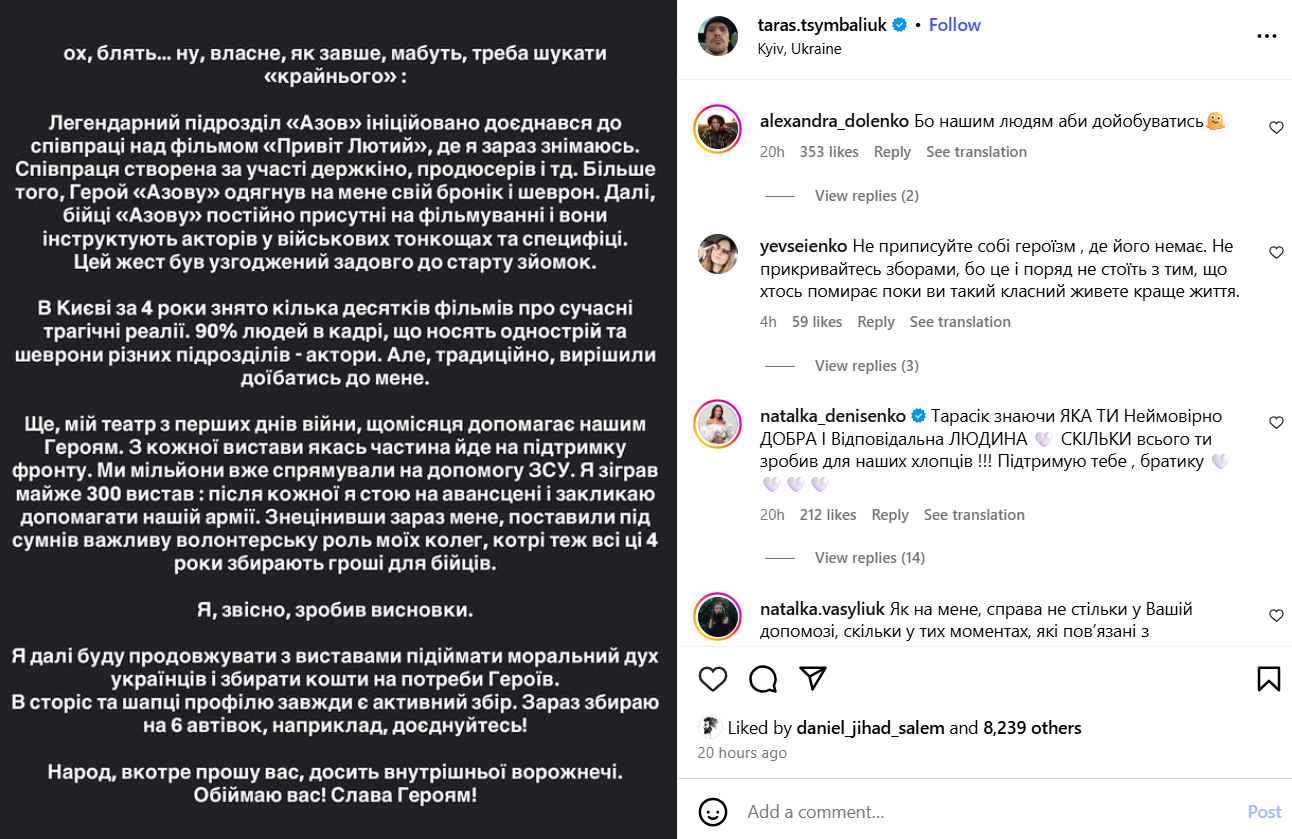Follow taras.tsymbaliuk account

tap(954, 25)
